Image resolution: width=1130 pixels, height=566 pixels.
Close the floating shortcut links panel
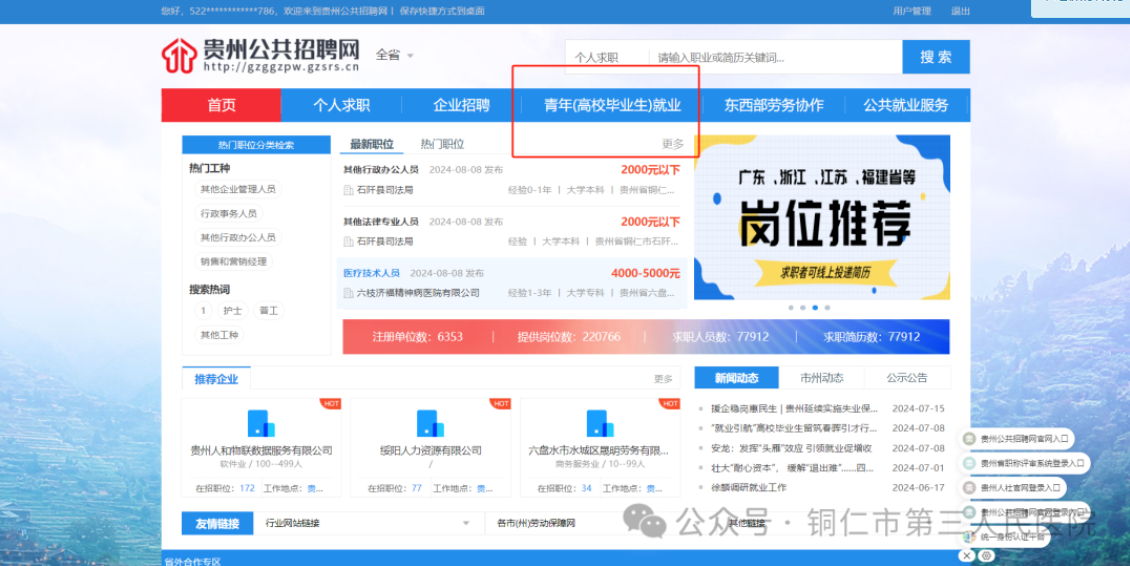pos(968,555)
